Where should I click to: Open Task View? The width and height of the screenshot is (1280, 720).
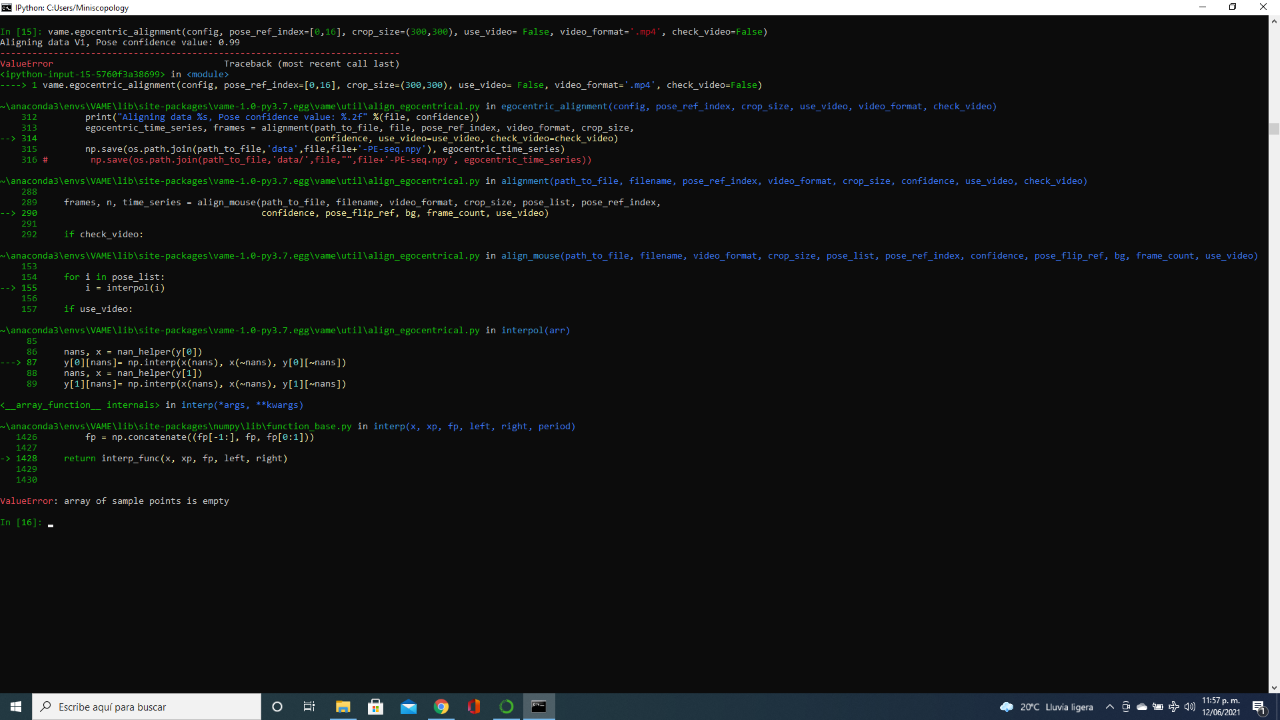(x=309, y=706)
